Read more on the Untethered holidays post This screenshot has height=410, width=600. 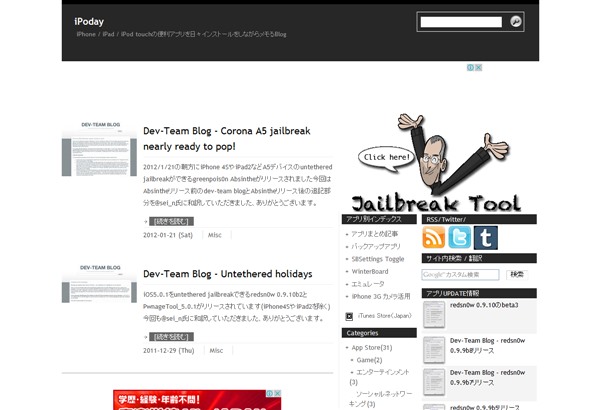(171, 337)
